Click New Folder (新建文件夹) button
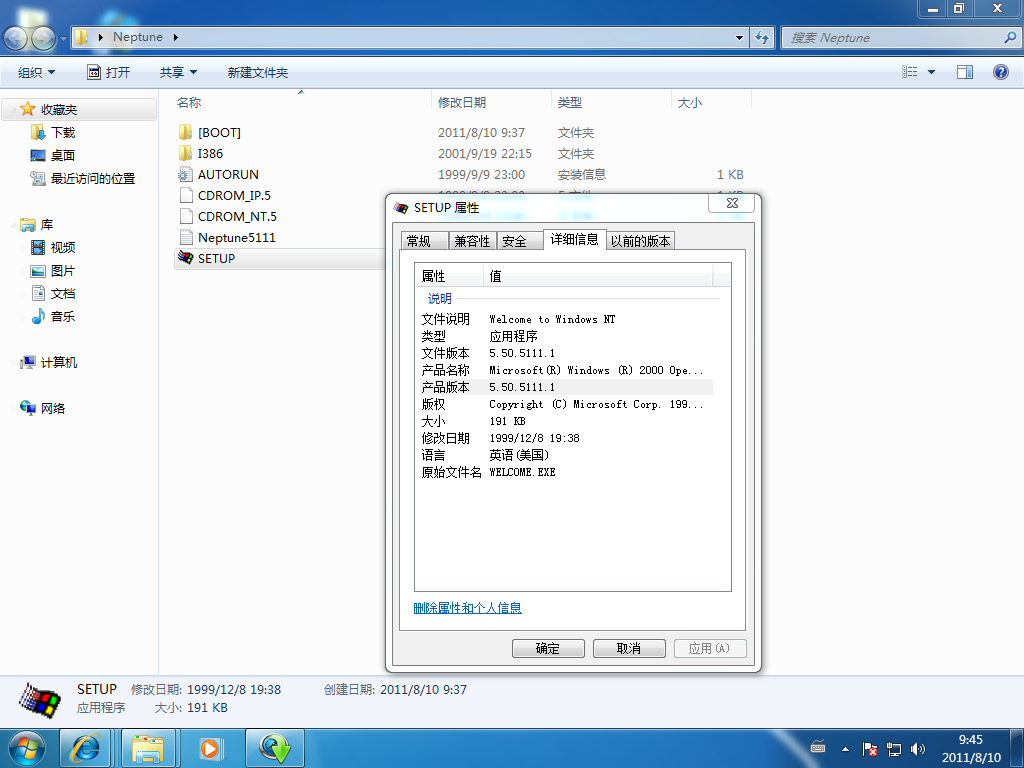 [x=258, y=72]
